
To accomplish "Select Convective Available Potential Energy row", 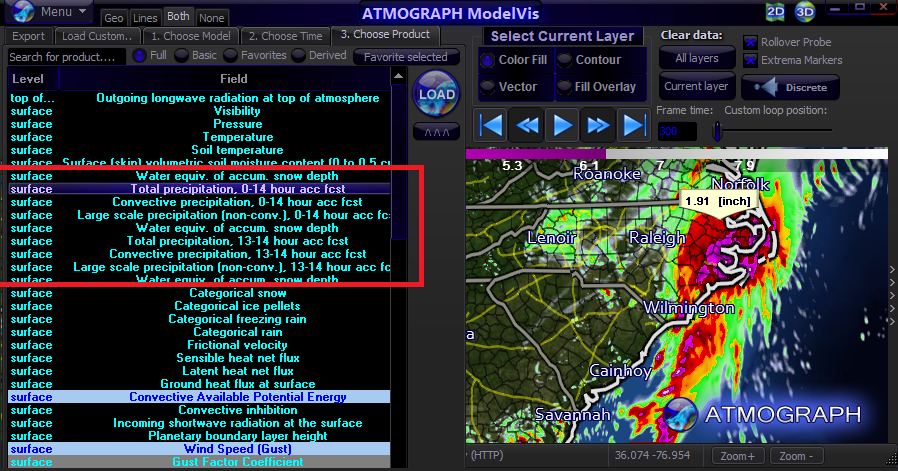I will [199, 397].
